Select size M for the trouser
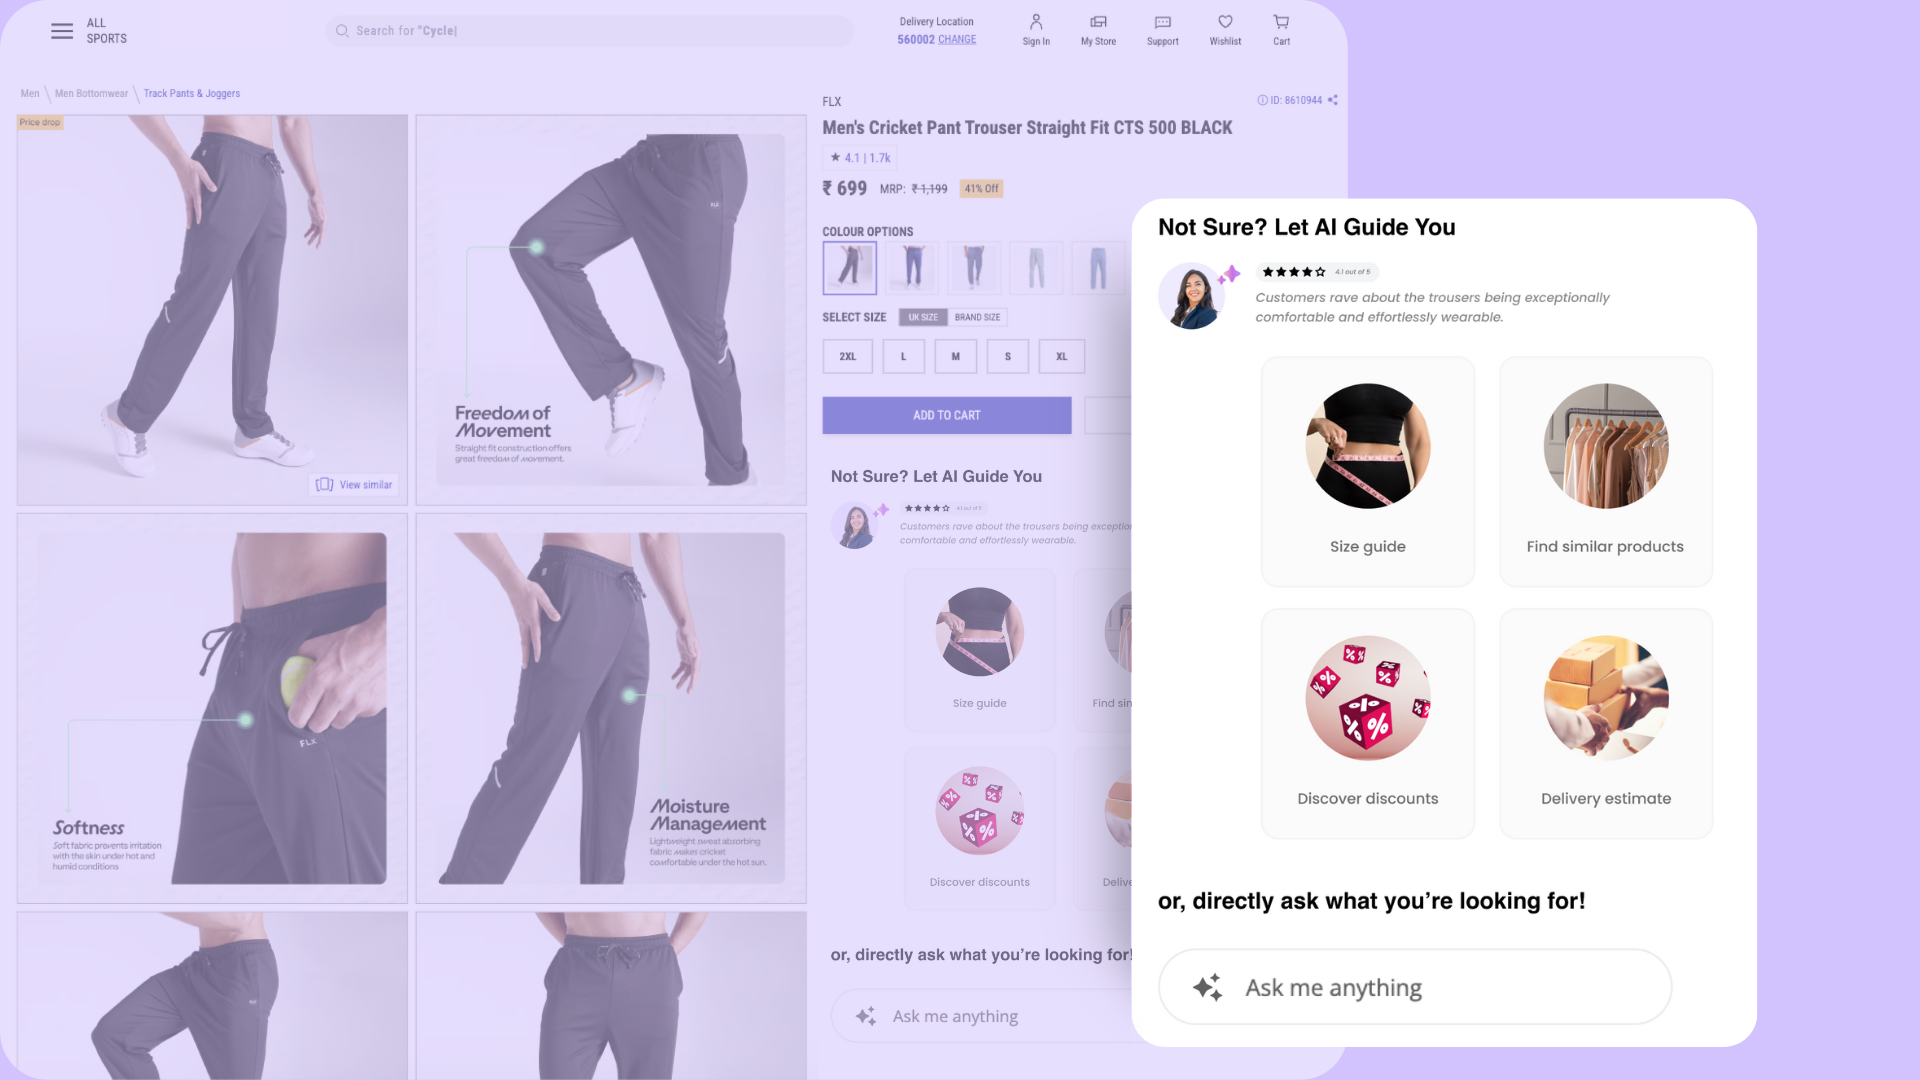This screenshot has height=1080, width=1920. [955, 356]
